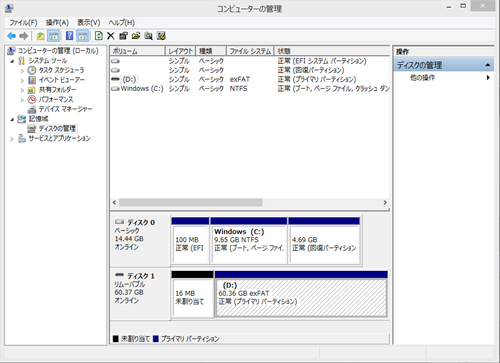
Task: Open the 表示(V) menu
Action: pos(89,23)
